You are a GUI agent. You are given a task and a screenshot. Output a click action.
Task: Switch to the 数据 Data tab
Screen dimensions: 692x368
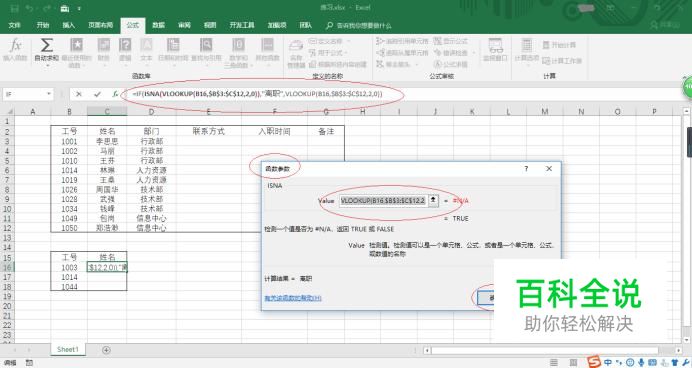pyautogui.click(x=158, y=25)
